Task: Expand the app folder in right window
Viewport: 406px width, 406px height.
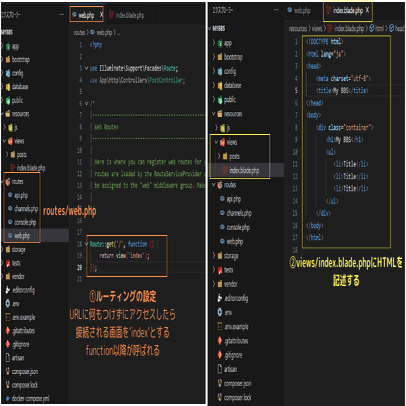Action: pos(214,43)
